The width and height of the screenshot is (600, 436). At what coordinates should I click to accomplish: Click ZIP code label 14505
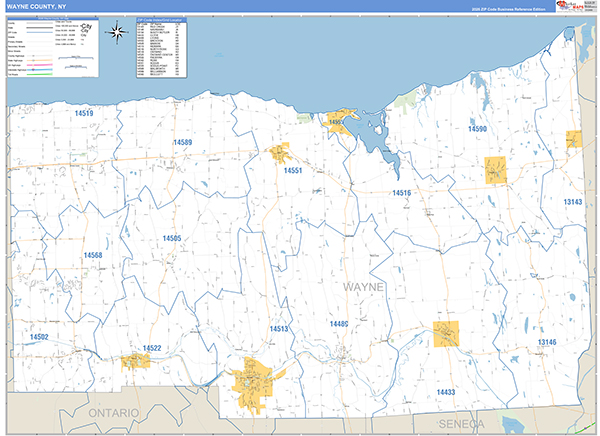[x=171, y=238]
